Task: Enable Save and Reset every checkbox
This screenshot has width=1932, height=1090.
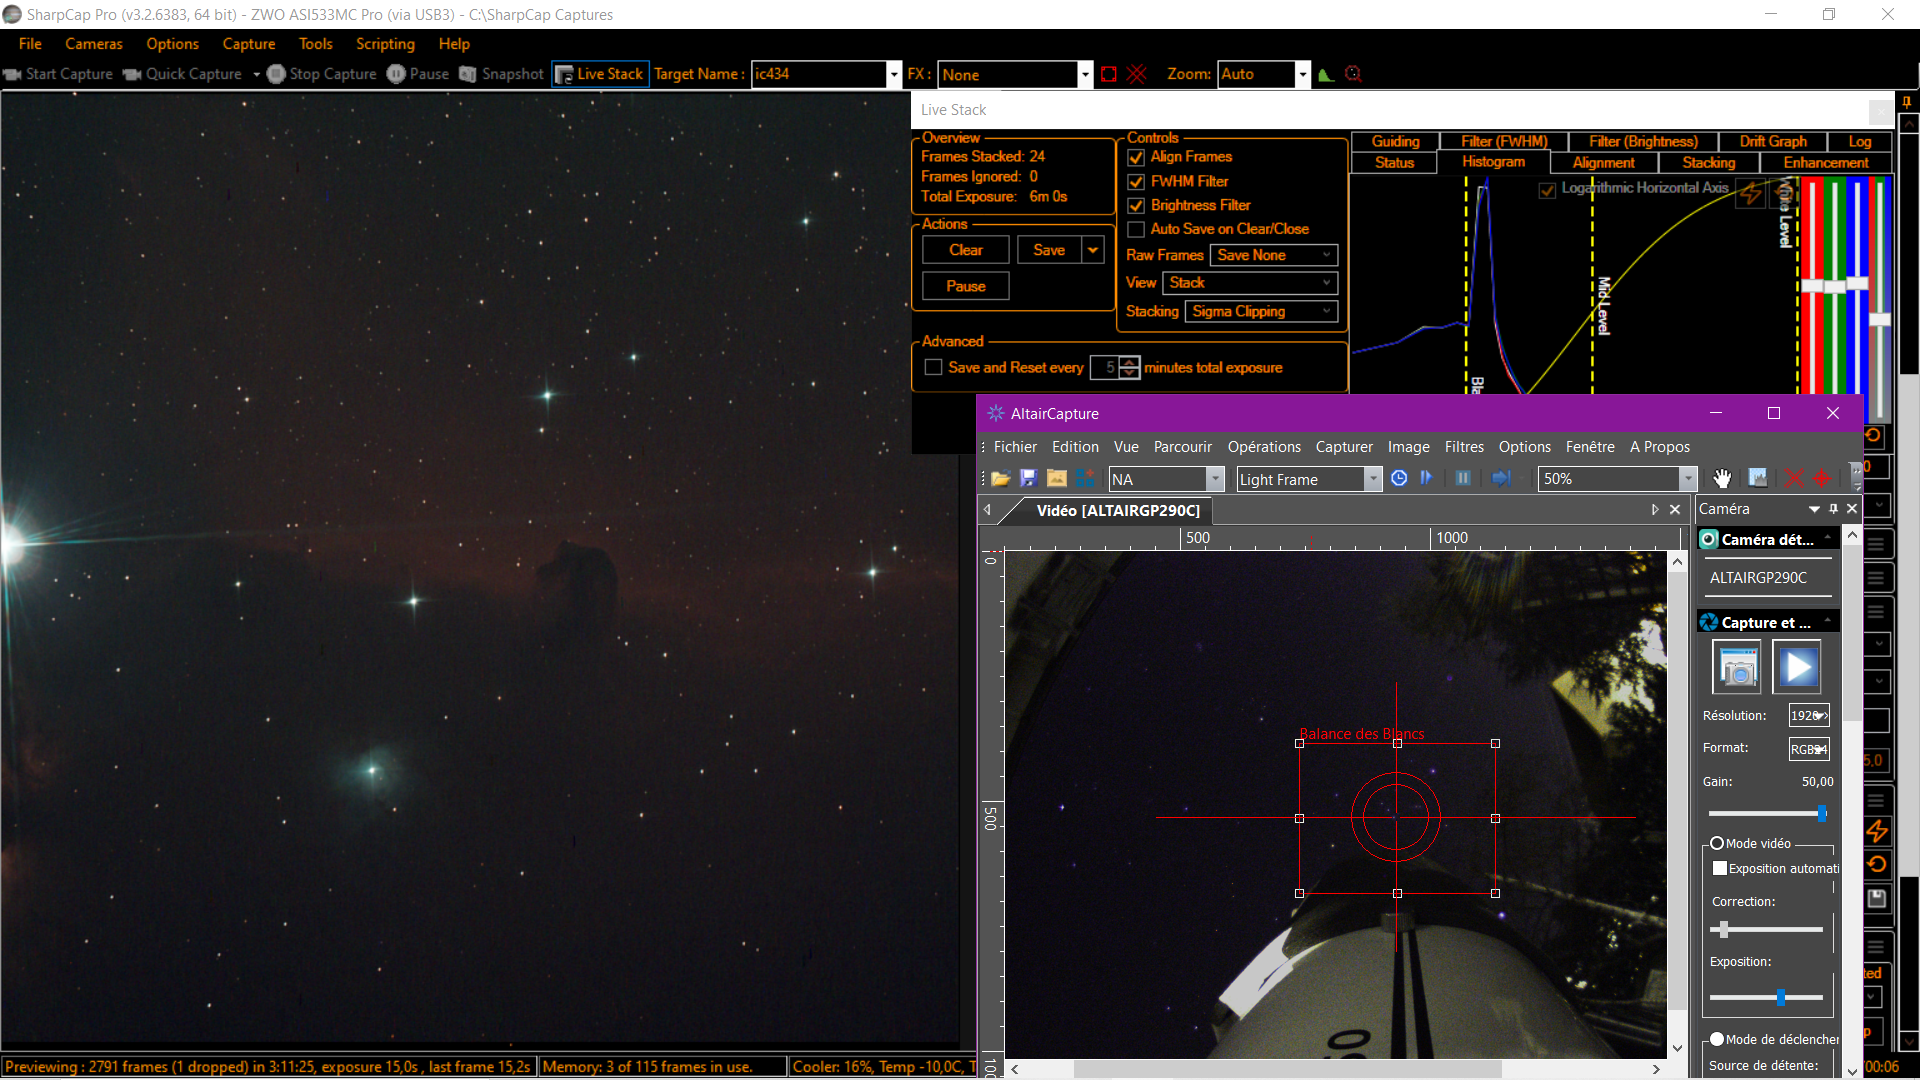Action: click(x=934, y=368)
